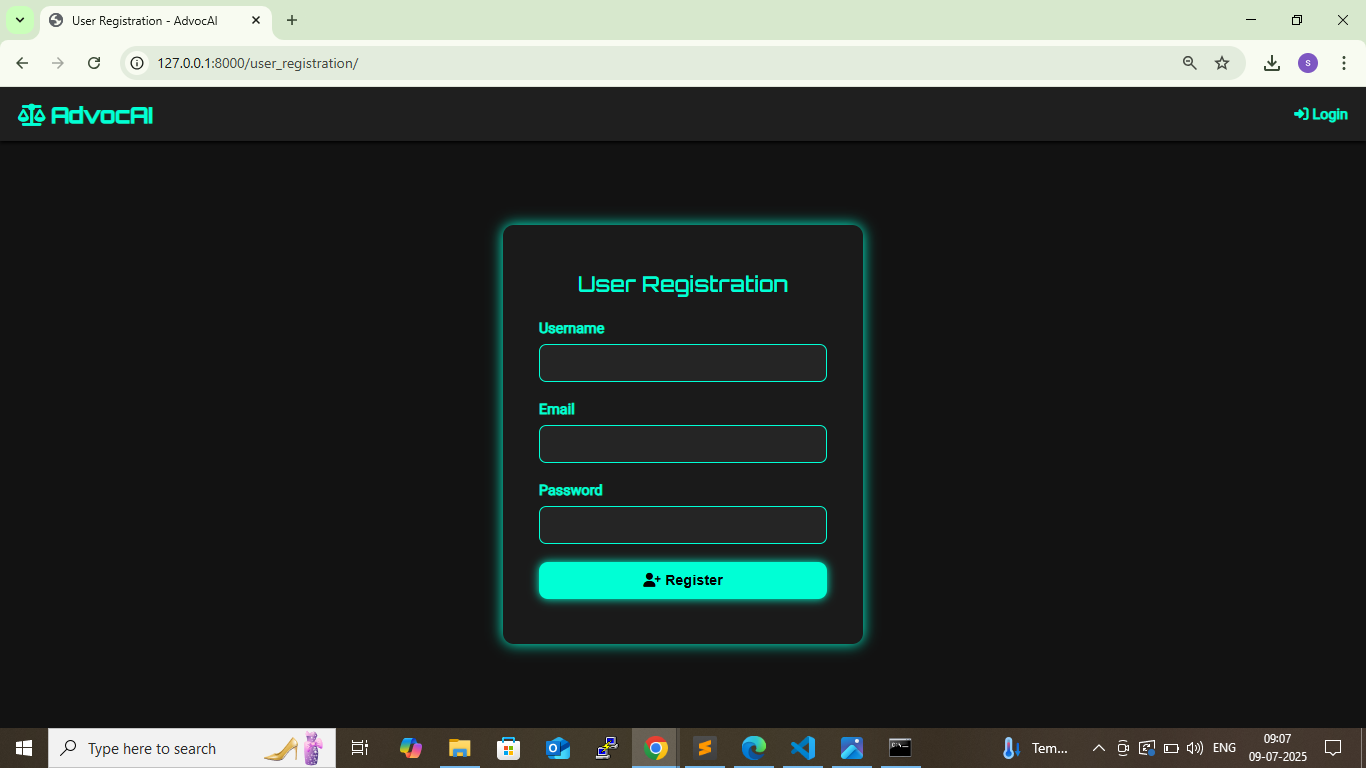Viewport: 1366px width, 768px height.
Task: Open the Photos app from taskbar
Action: coord(852,748)
